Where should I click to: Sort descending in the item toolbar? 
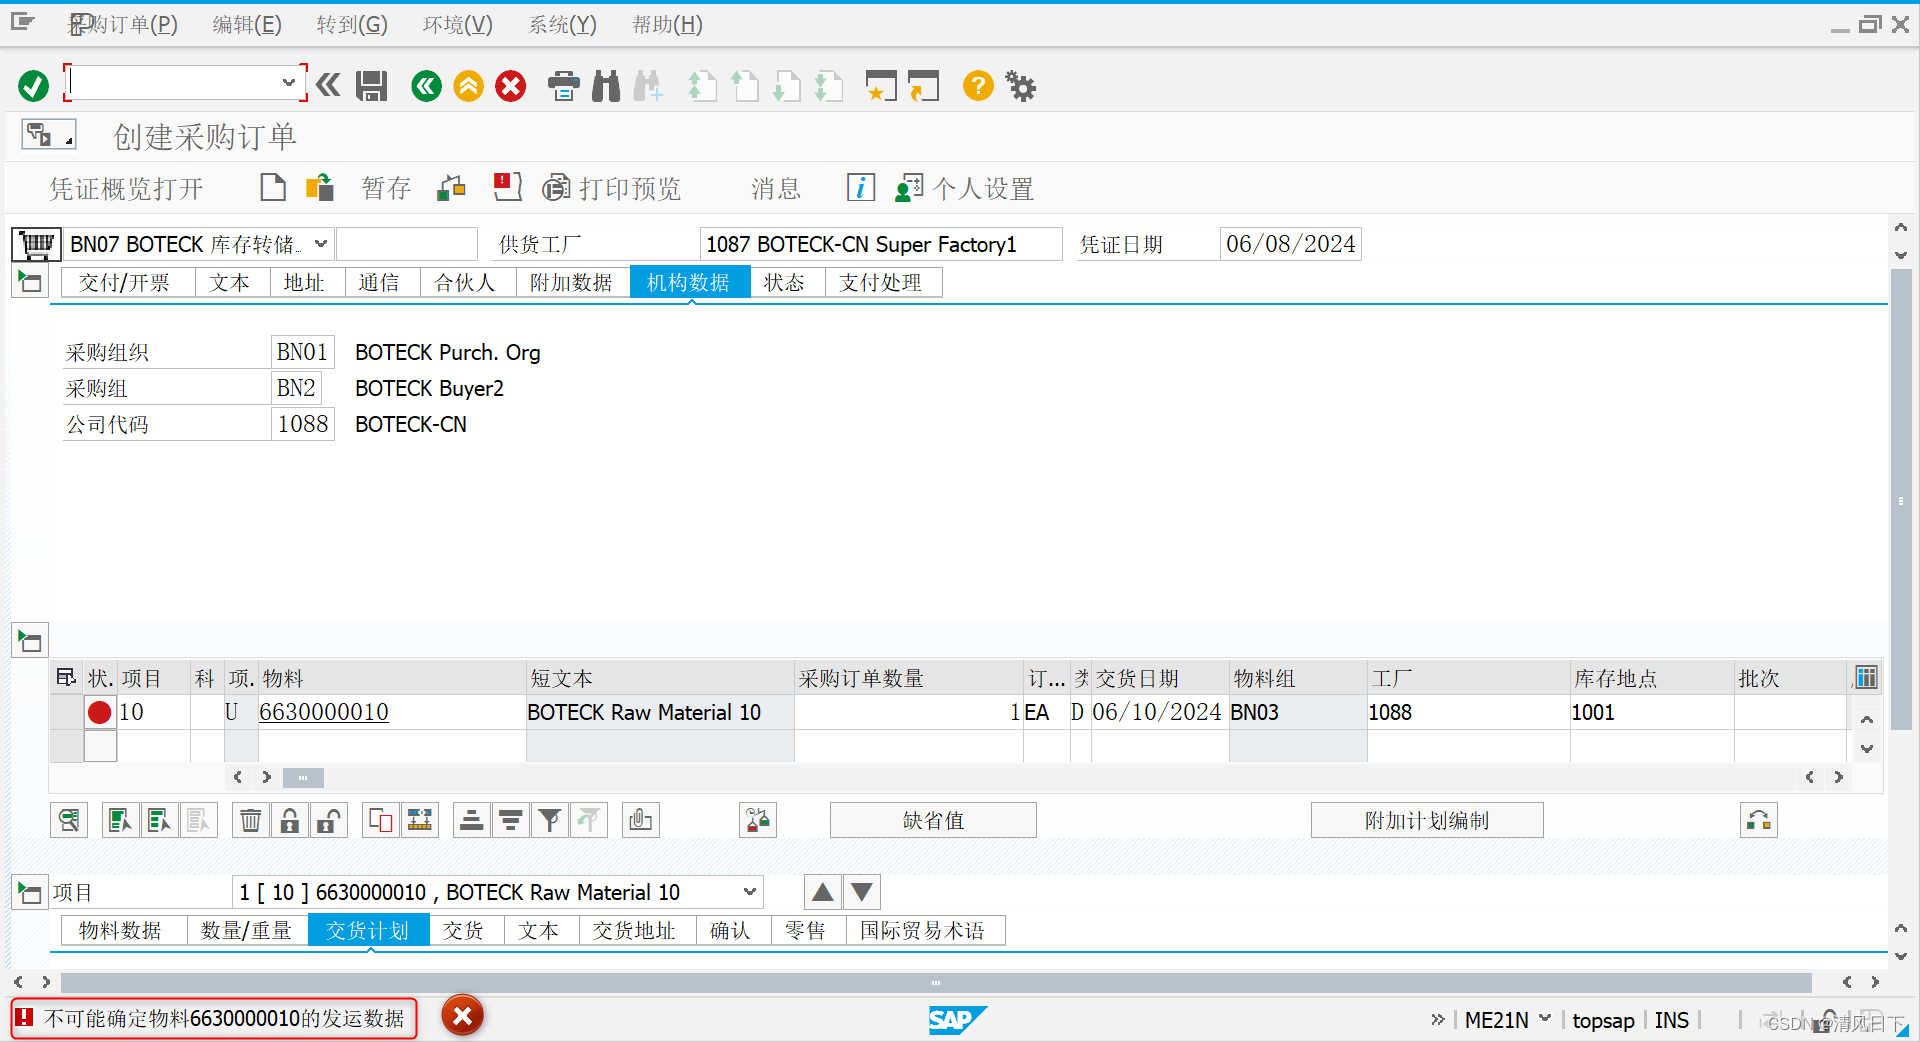[x=511, y=821]
